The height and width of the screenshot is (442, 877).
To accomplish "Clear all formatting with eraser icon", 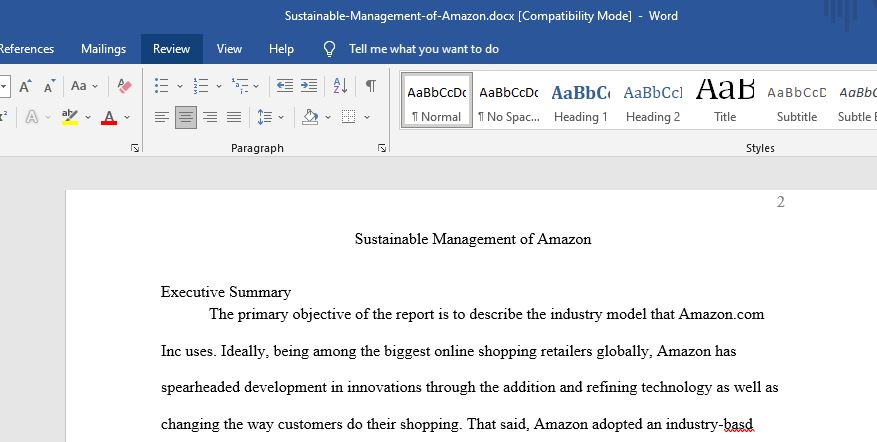I will coord(125,86).
